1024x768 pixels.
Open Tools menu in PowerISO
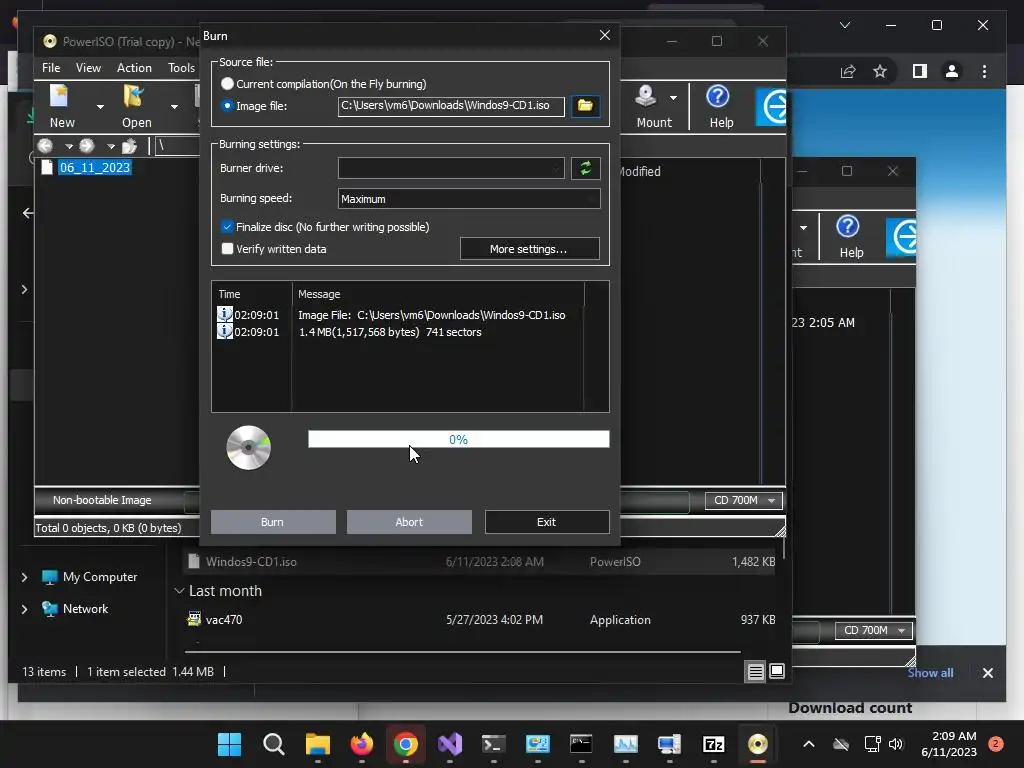(181, 68)
